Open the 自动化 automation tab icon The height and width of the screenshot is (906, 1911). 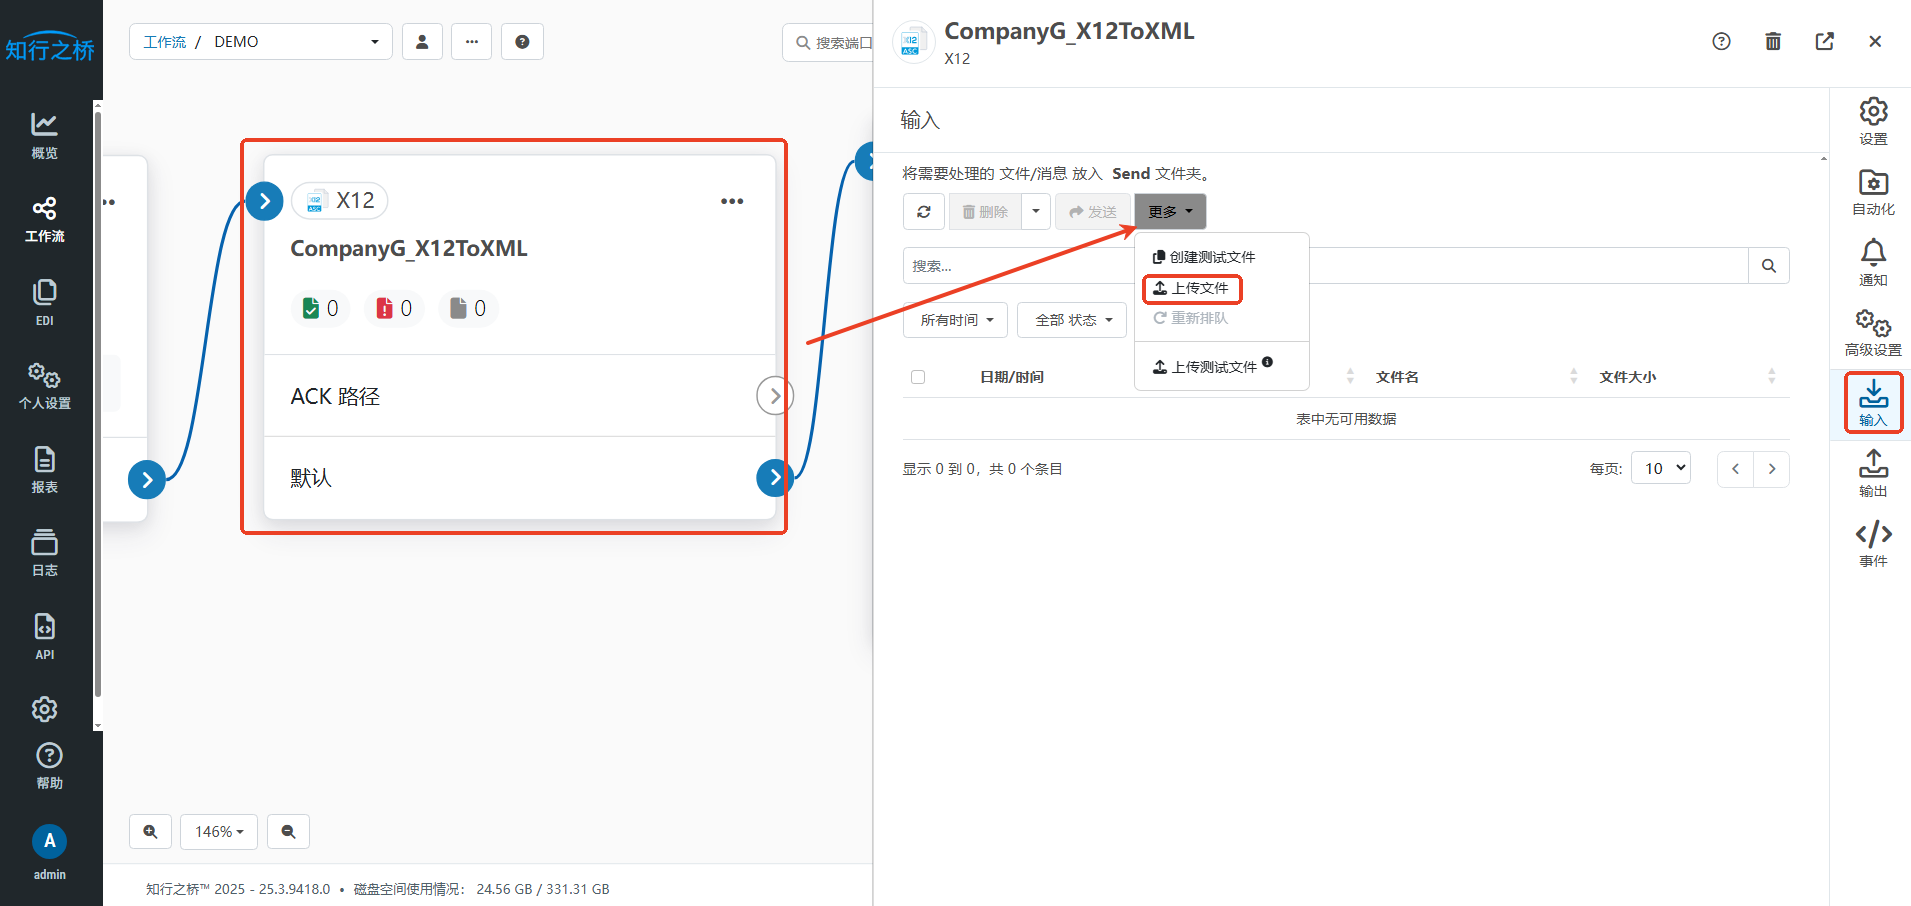coord(1872,192)
